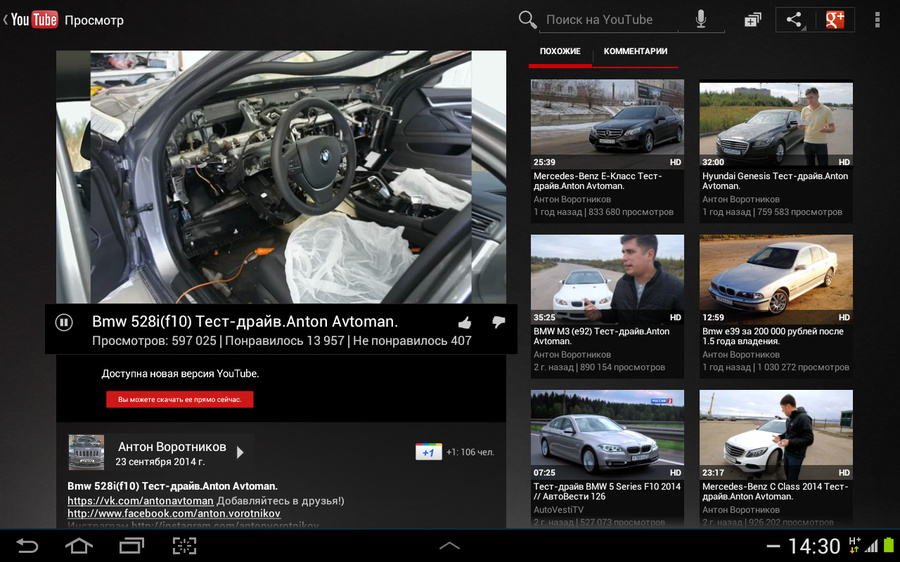Select 'Mercedes-Benz E-Класс Тест-драйв' title text

598,181
